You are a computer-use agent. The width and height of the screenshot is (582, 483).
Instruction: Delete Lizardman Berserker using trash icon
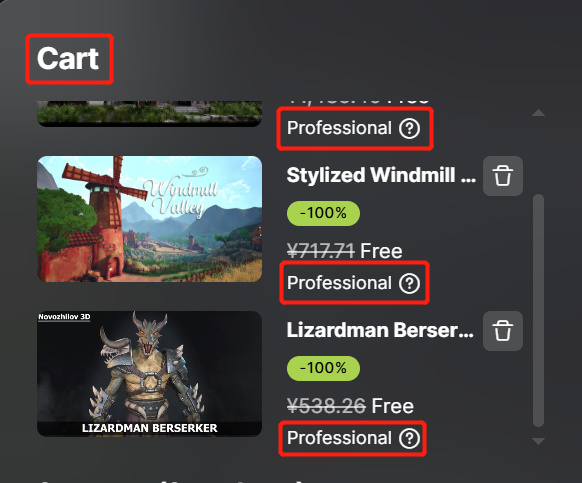click(x=503, y=331)
